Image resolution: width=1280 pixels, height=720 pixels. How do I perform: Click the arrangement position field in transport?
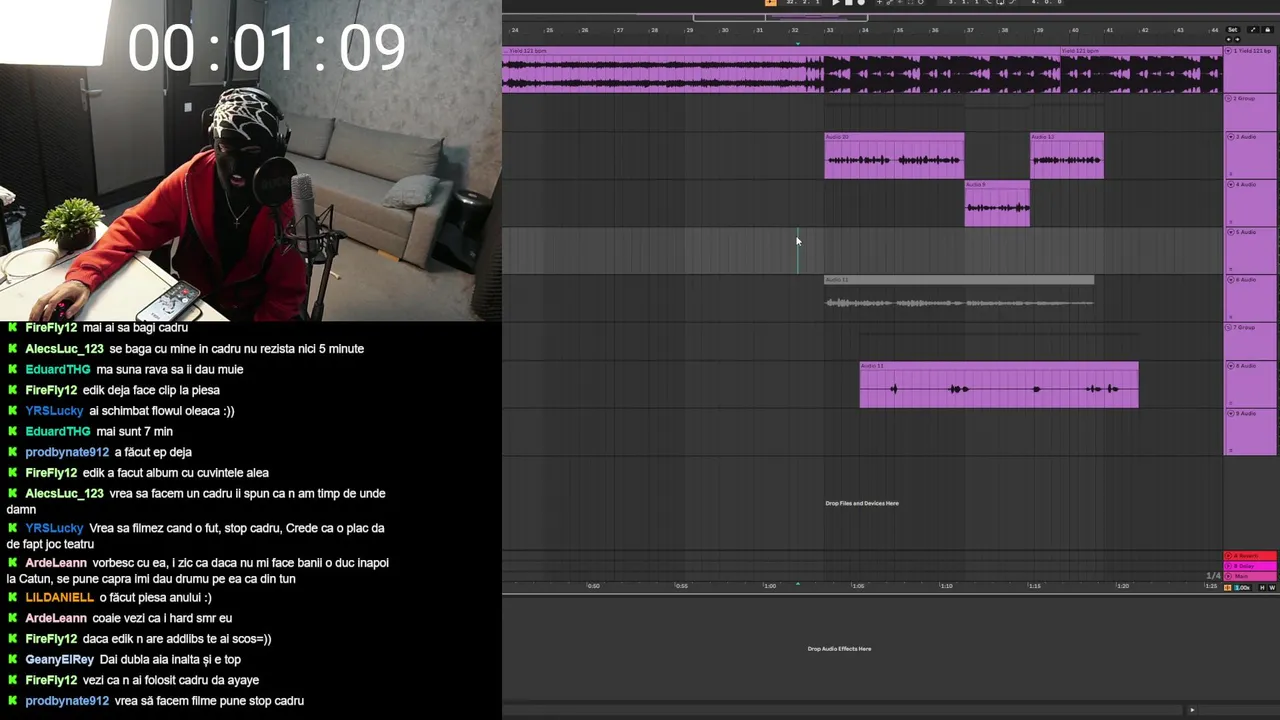[803, 2]
